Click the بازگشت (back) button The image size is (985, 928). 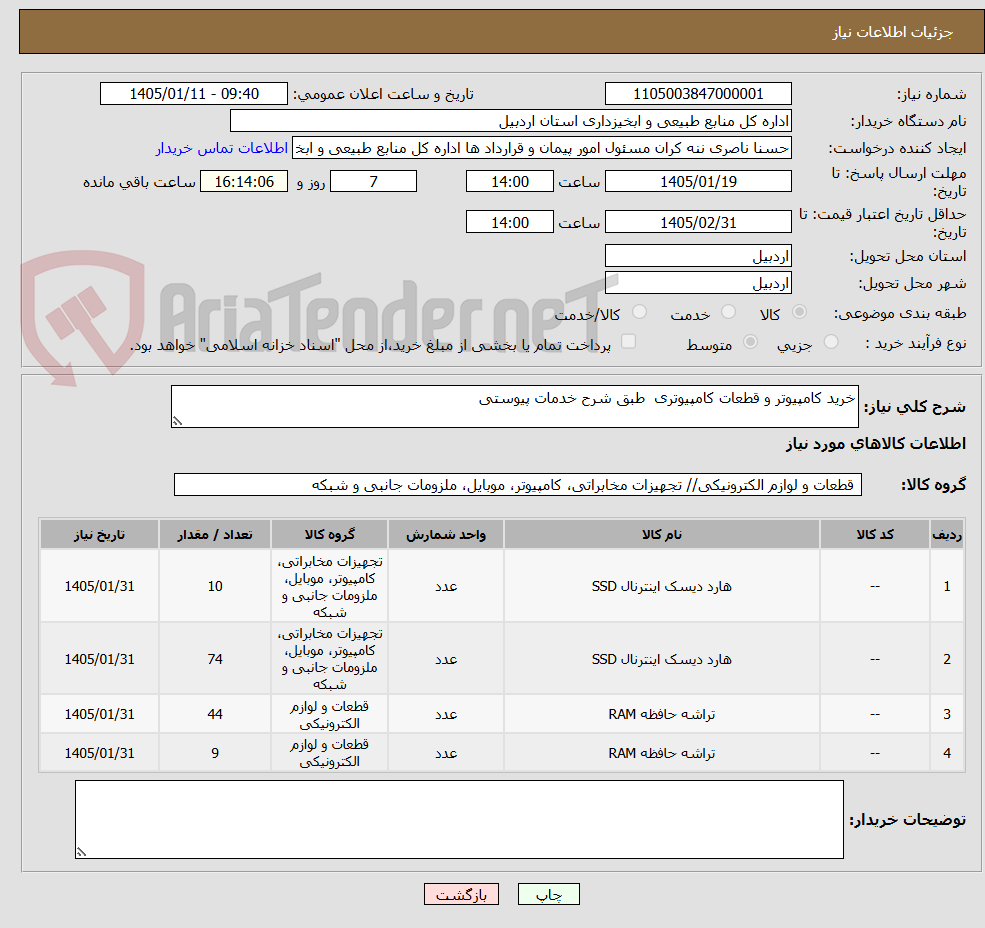461,894
